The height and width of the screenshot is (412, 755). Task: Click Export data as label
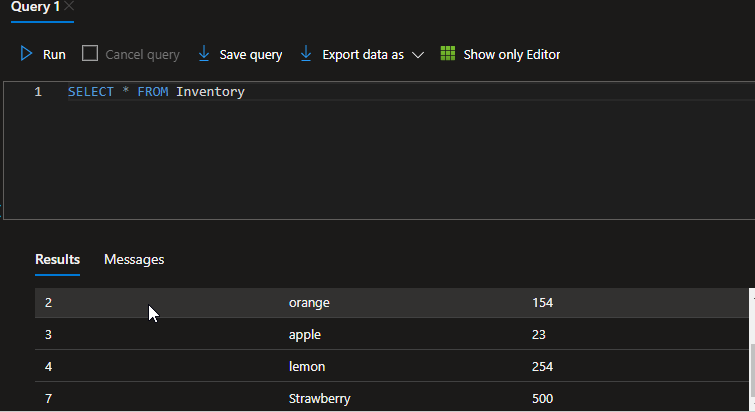tap(363, 55)
